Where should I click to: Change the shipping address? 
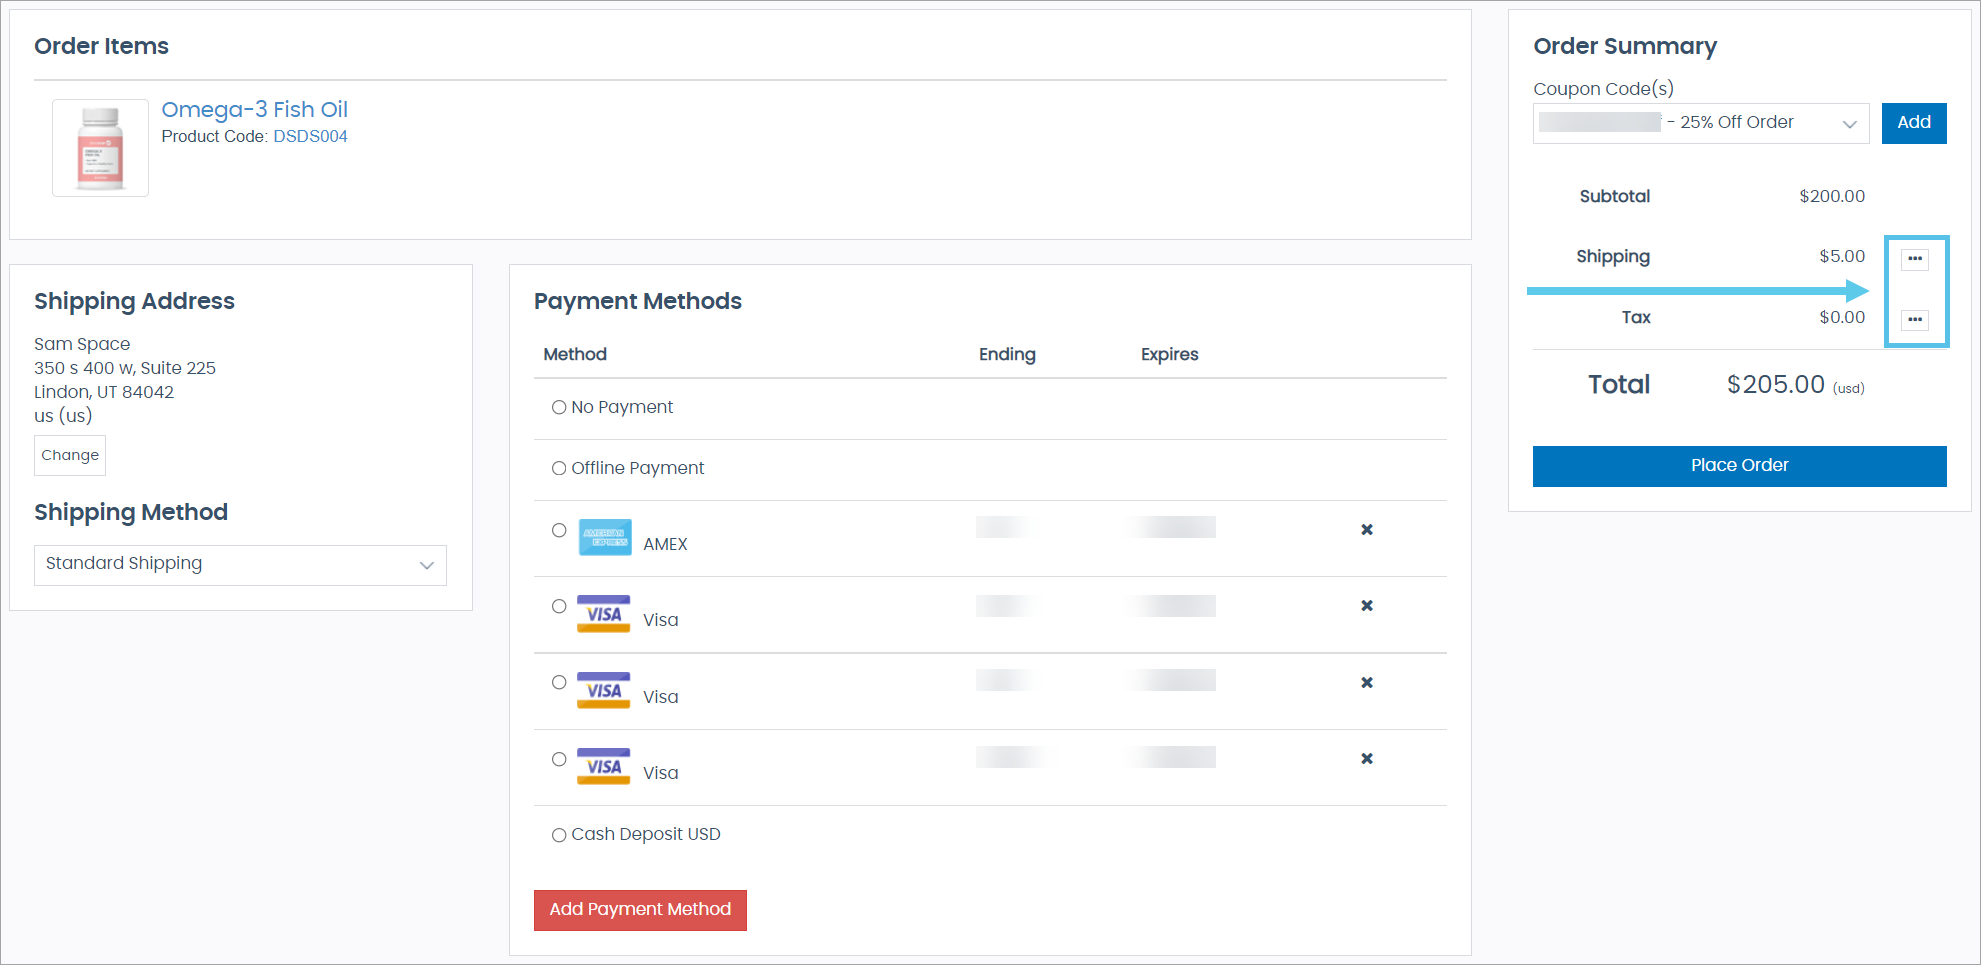coord(70,456)
